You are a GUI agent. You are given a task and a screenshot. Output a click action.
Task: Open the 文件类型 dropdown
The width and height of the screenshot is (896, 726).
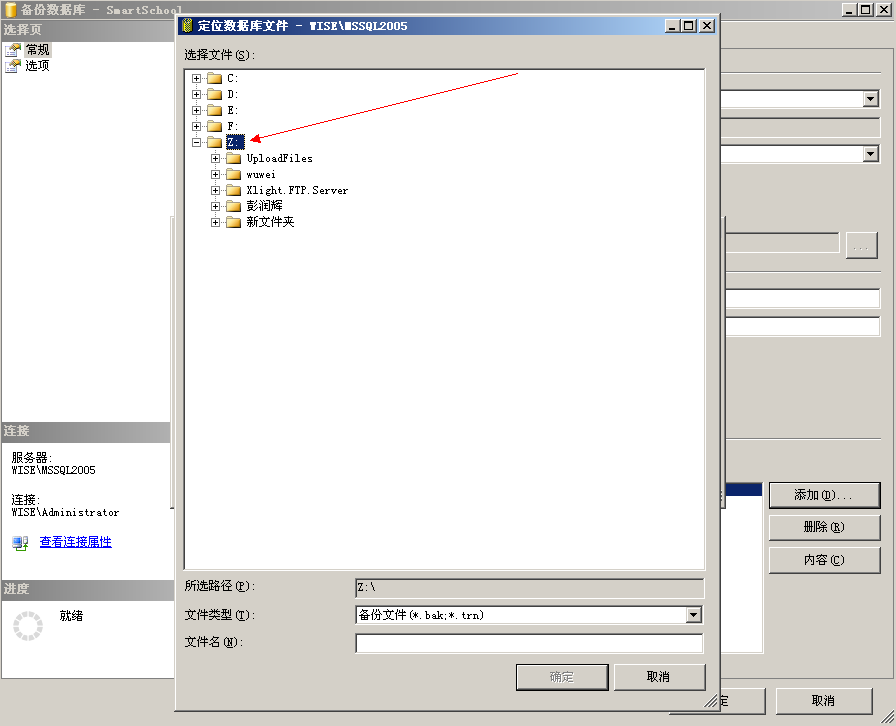694,615
